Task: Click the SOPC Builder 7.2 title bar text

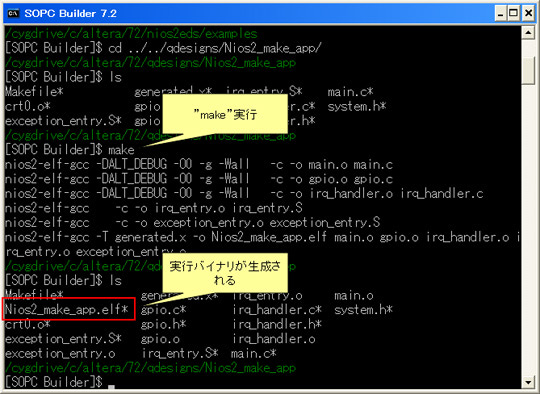Action: coord(71,13)
